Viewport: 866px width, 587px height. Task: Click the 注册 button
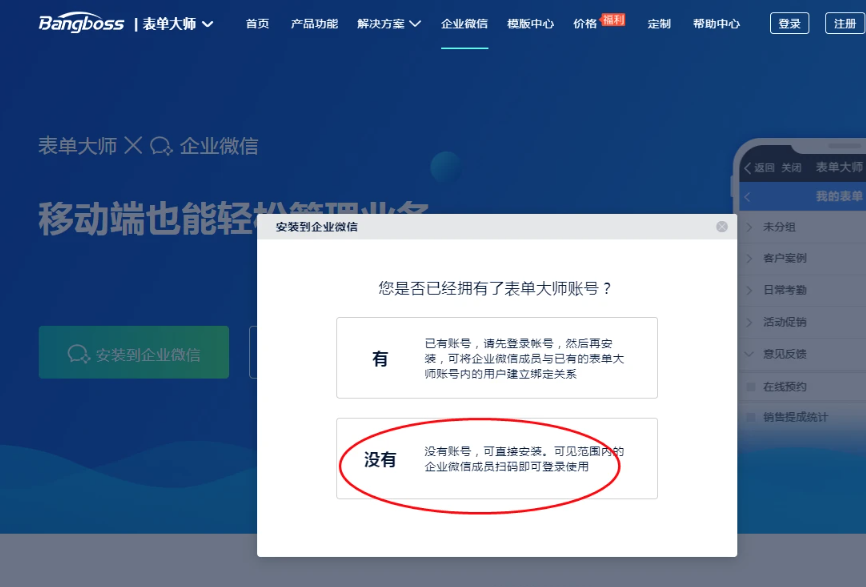[845, 24]
